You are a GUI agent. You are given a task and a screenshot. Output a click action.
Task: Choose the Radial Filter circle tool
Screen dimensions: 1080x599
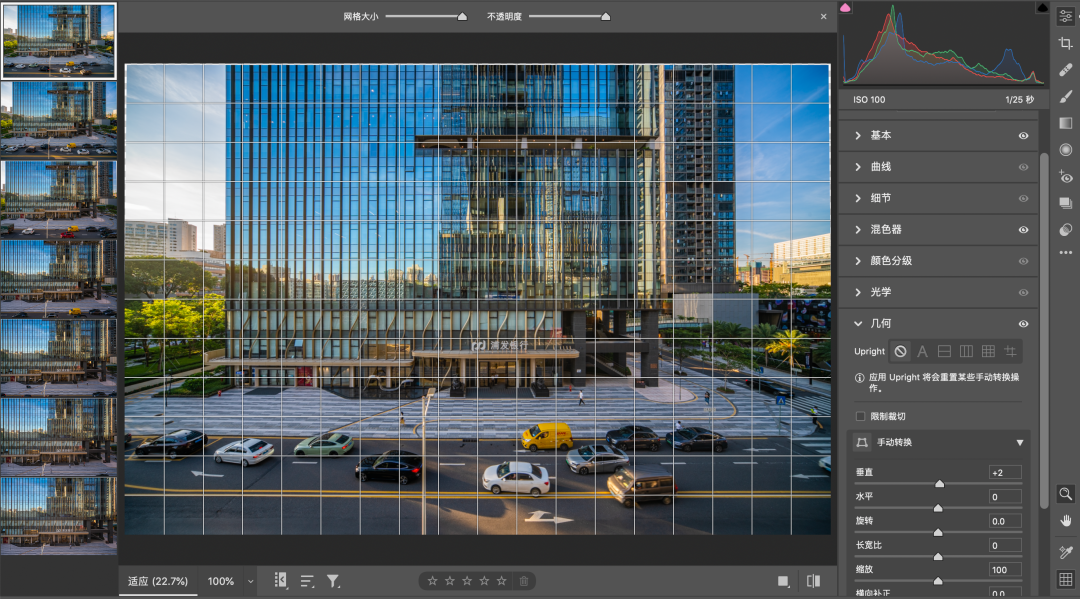1065,150
